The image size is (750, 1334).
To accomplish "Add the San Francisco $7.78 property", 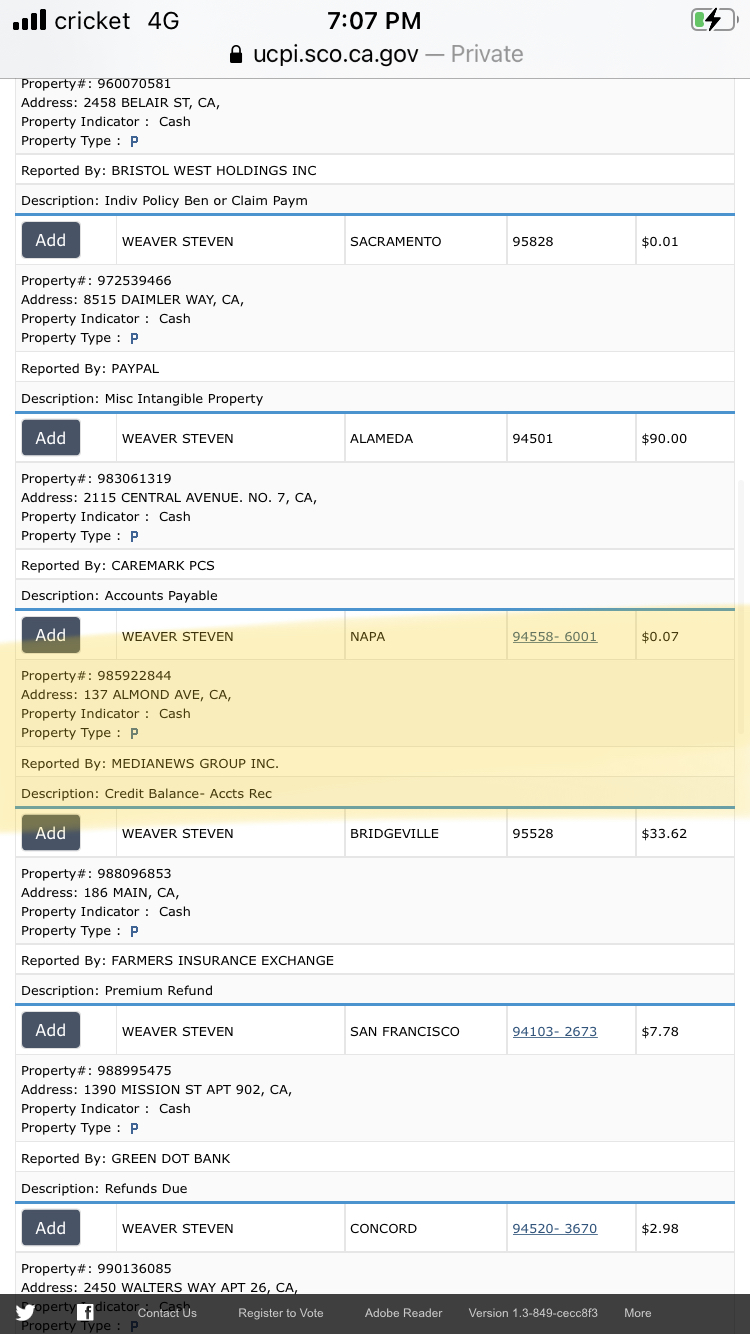I will (x=51, y=1031).
